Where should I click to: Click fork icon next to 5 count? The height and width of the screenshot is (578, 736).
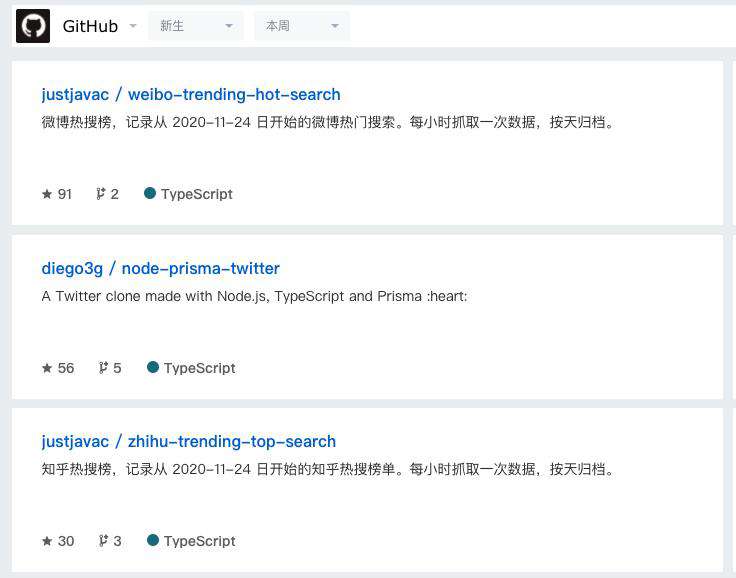click(x=103, y=368)
